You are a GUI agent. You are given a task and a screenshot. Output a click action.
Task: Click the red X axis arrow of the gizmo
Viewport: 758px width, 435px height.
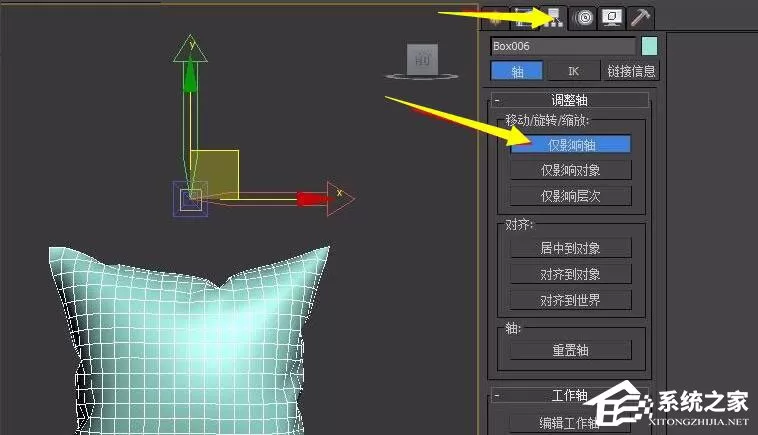(313, 199)
